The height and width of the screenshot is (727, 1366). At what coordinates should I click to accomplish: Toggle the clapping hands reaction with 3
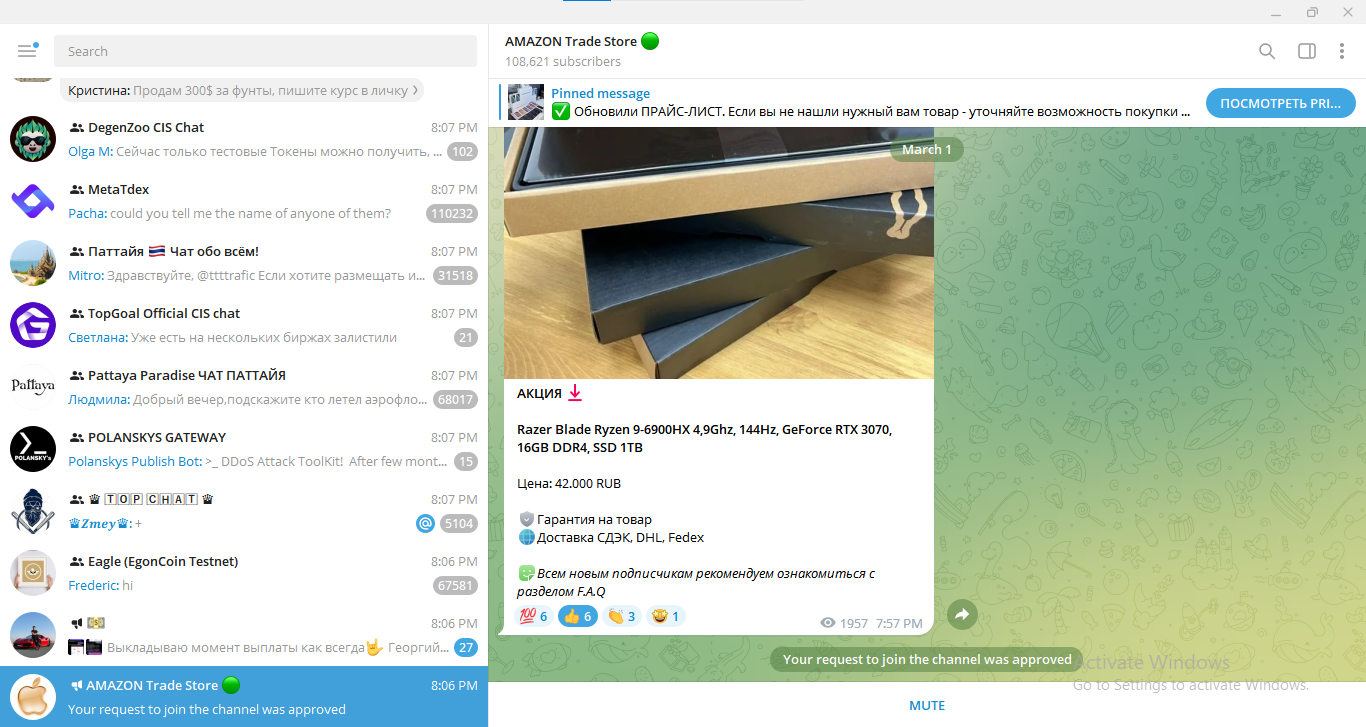click(x=621, y=616)
